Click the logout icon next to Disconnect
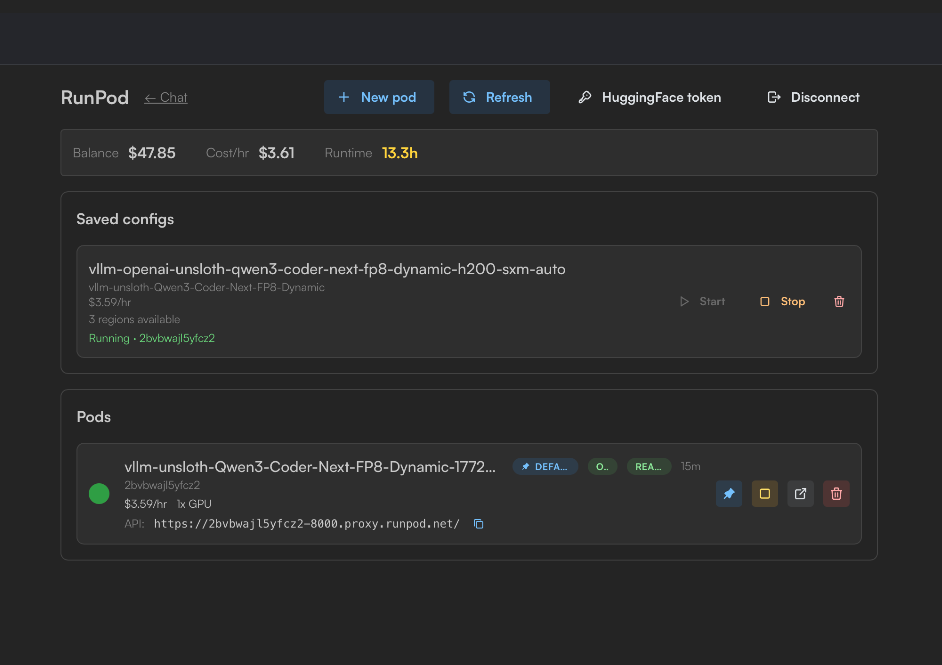942x665 pixels. (774, 97)
